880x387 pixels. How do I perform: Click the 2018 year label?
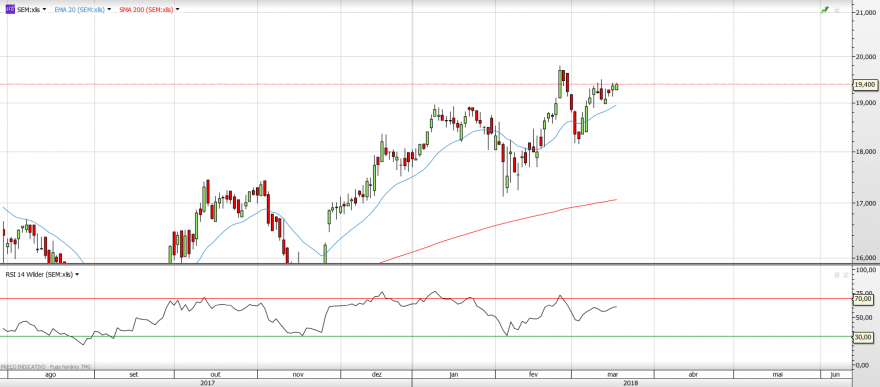630,383
